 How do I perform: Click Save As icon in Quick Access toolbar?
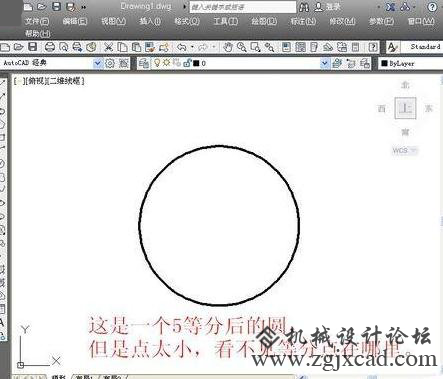click(x=70, y=6)
